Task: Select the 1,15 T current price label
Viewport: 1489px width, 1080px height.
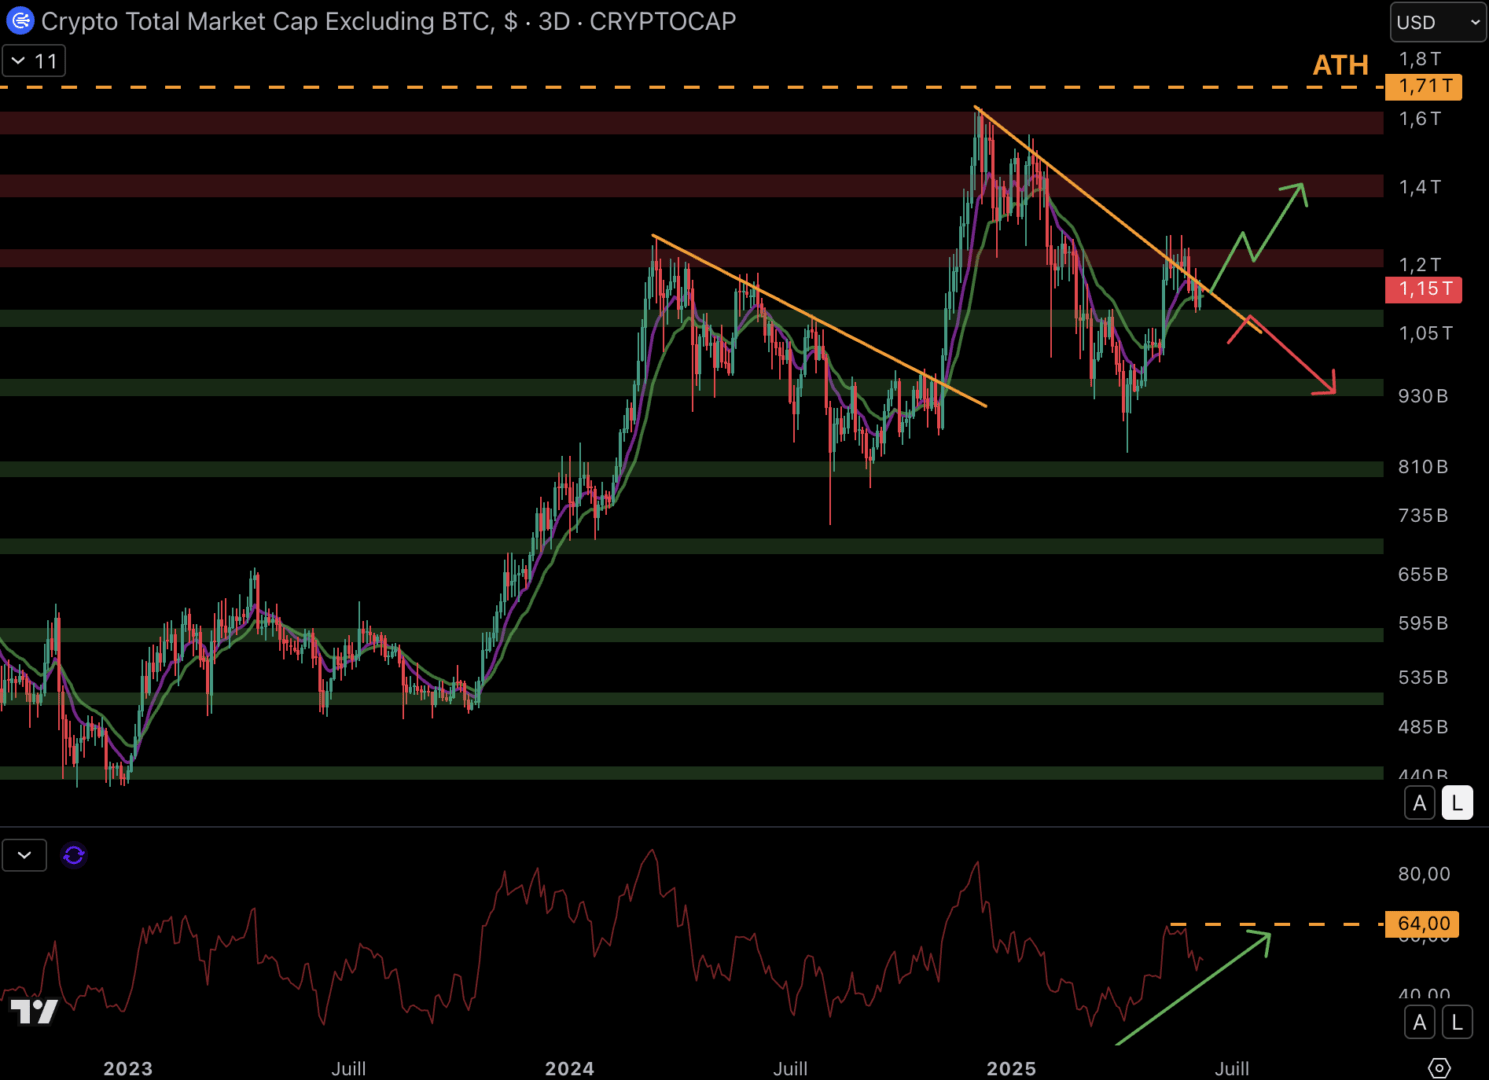Action: click(1424, 290)
